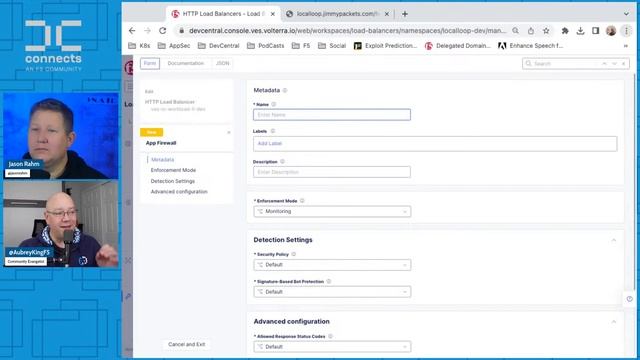The width and height of the screenshot is (640, 360).
Task: Open the AppSec bookmarks folder
Action: (174, 46)
